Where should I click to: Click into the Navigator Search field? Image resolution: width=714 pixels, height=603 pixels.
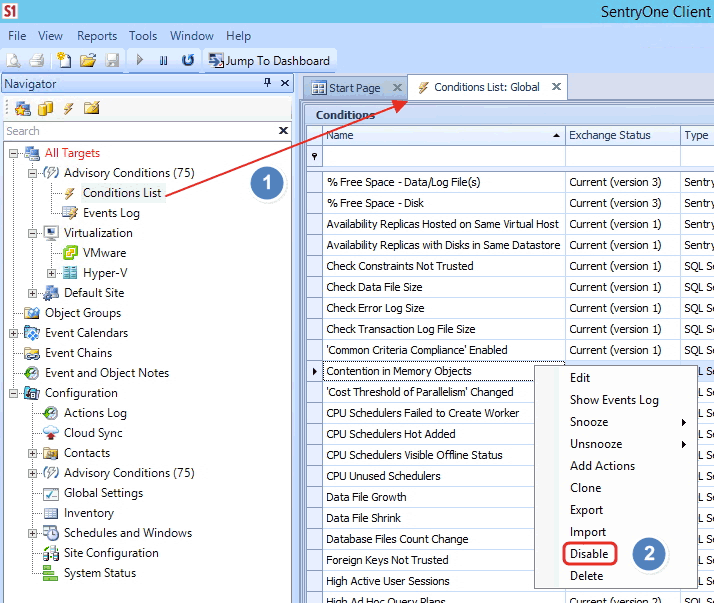coord(141,131)
